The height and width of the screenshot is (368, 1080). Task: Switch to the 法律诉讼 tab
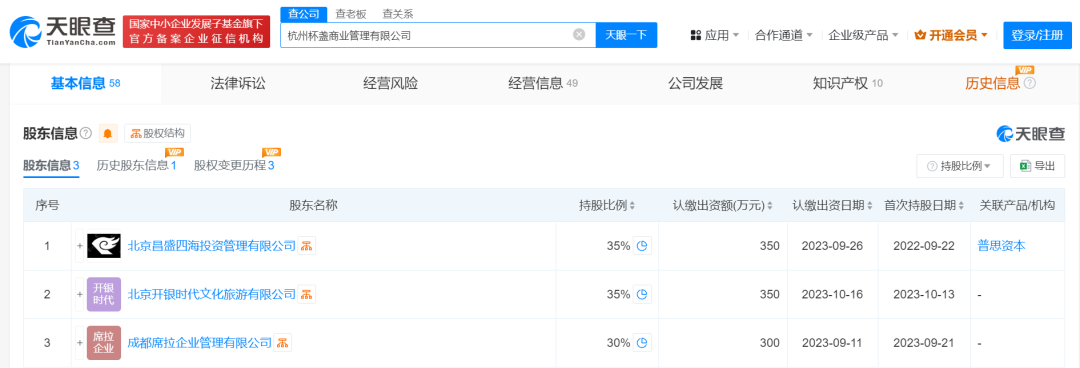pos(238,83)
